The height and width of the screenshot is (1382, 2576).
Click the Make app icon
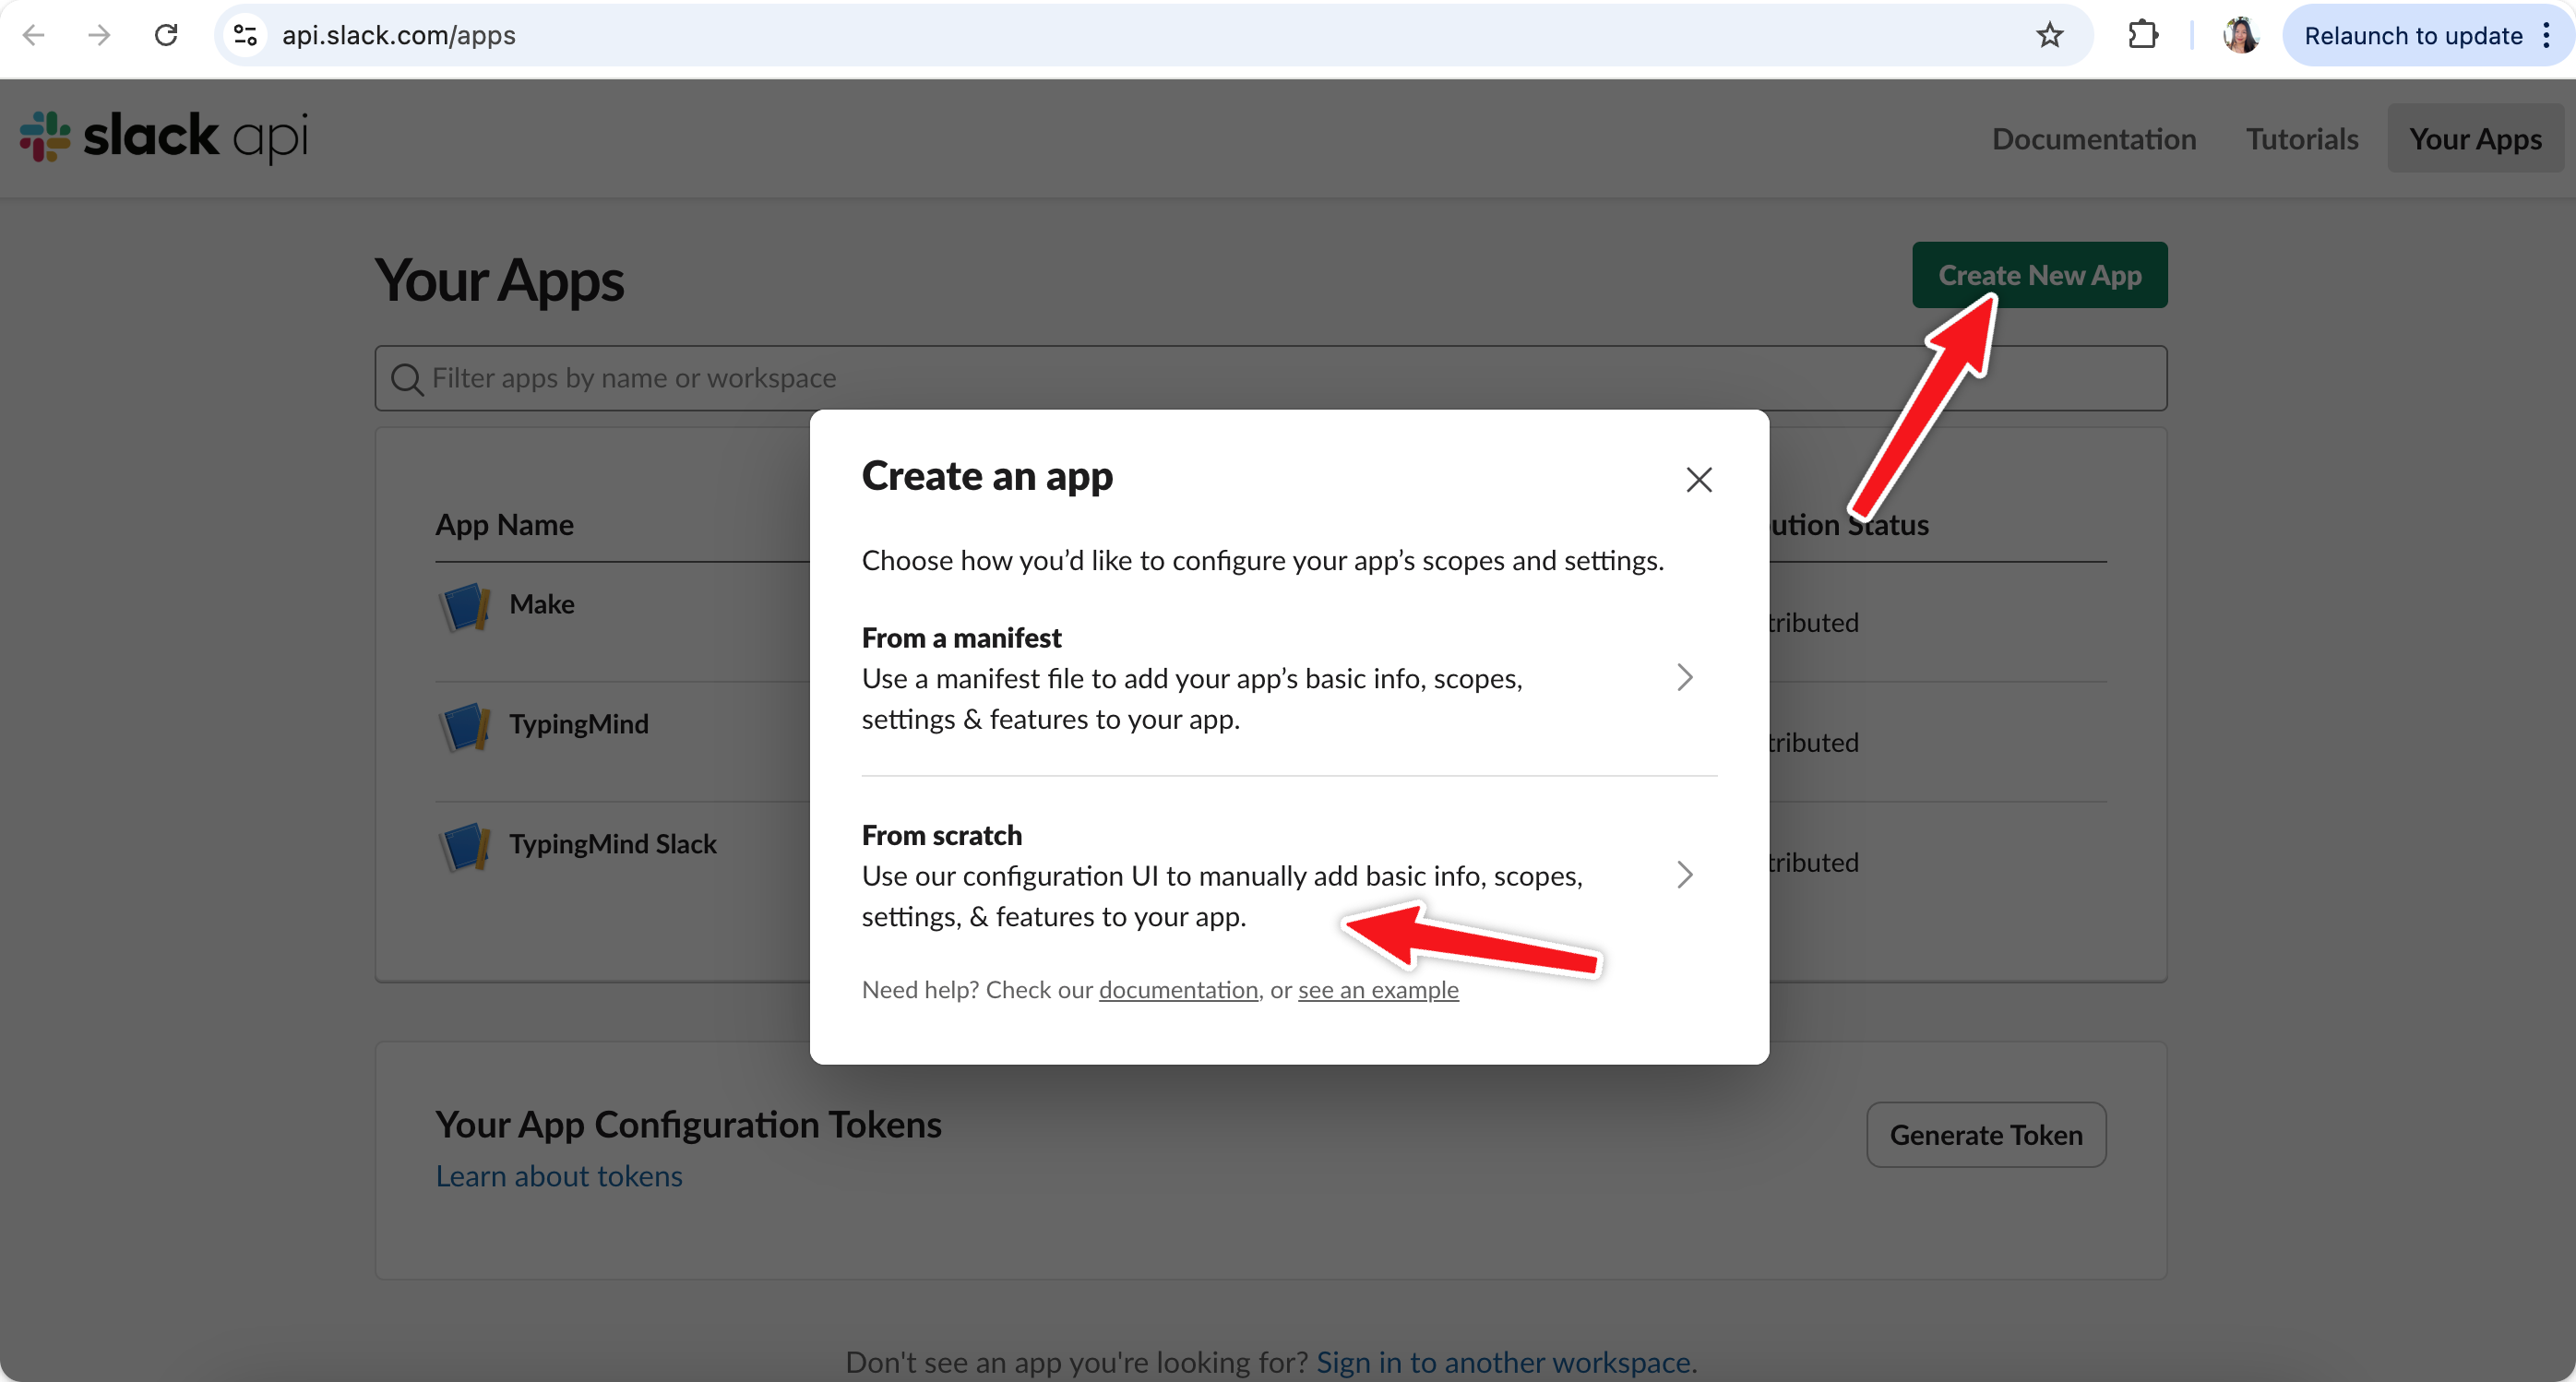point(465,606)
